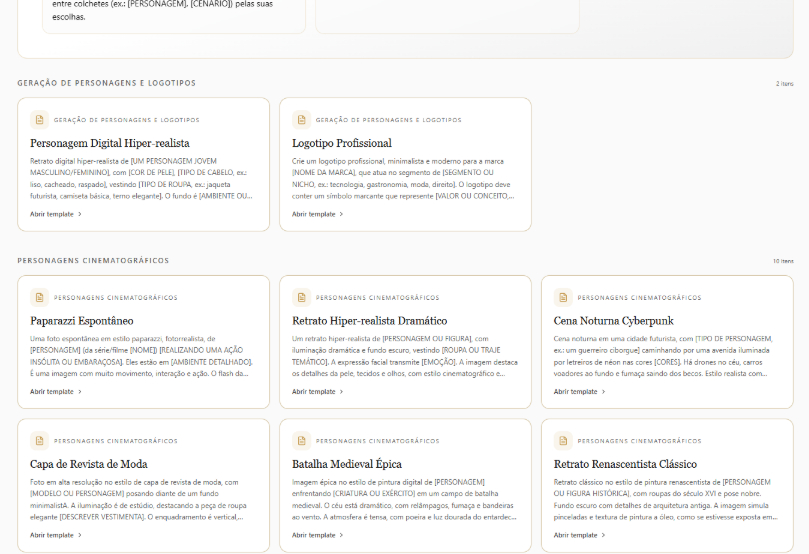Open template link for Logotipo Profissional
Screen dimensions: 809x554
[x=318, y=214]
